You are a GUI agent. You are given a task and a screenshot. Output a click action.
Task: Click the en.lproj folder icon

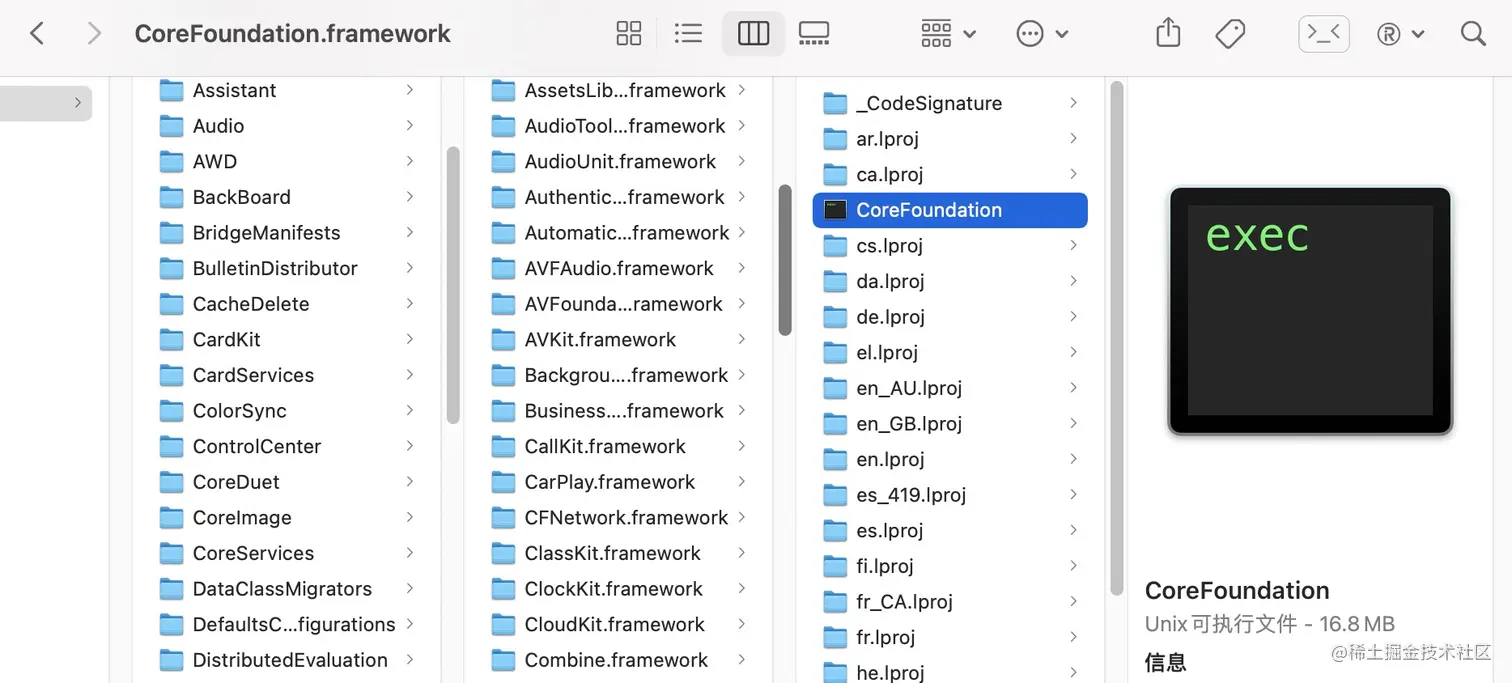835,460
